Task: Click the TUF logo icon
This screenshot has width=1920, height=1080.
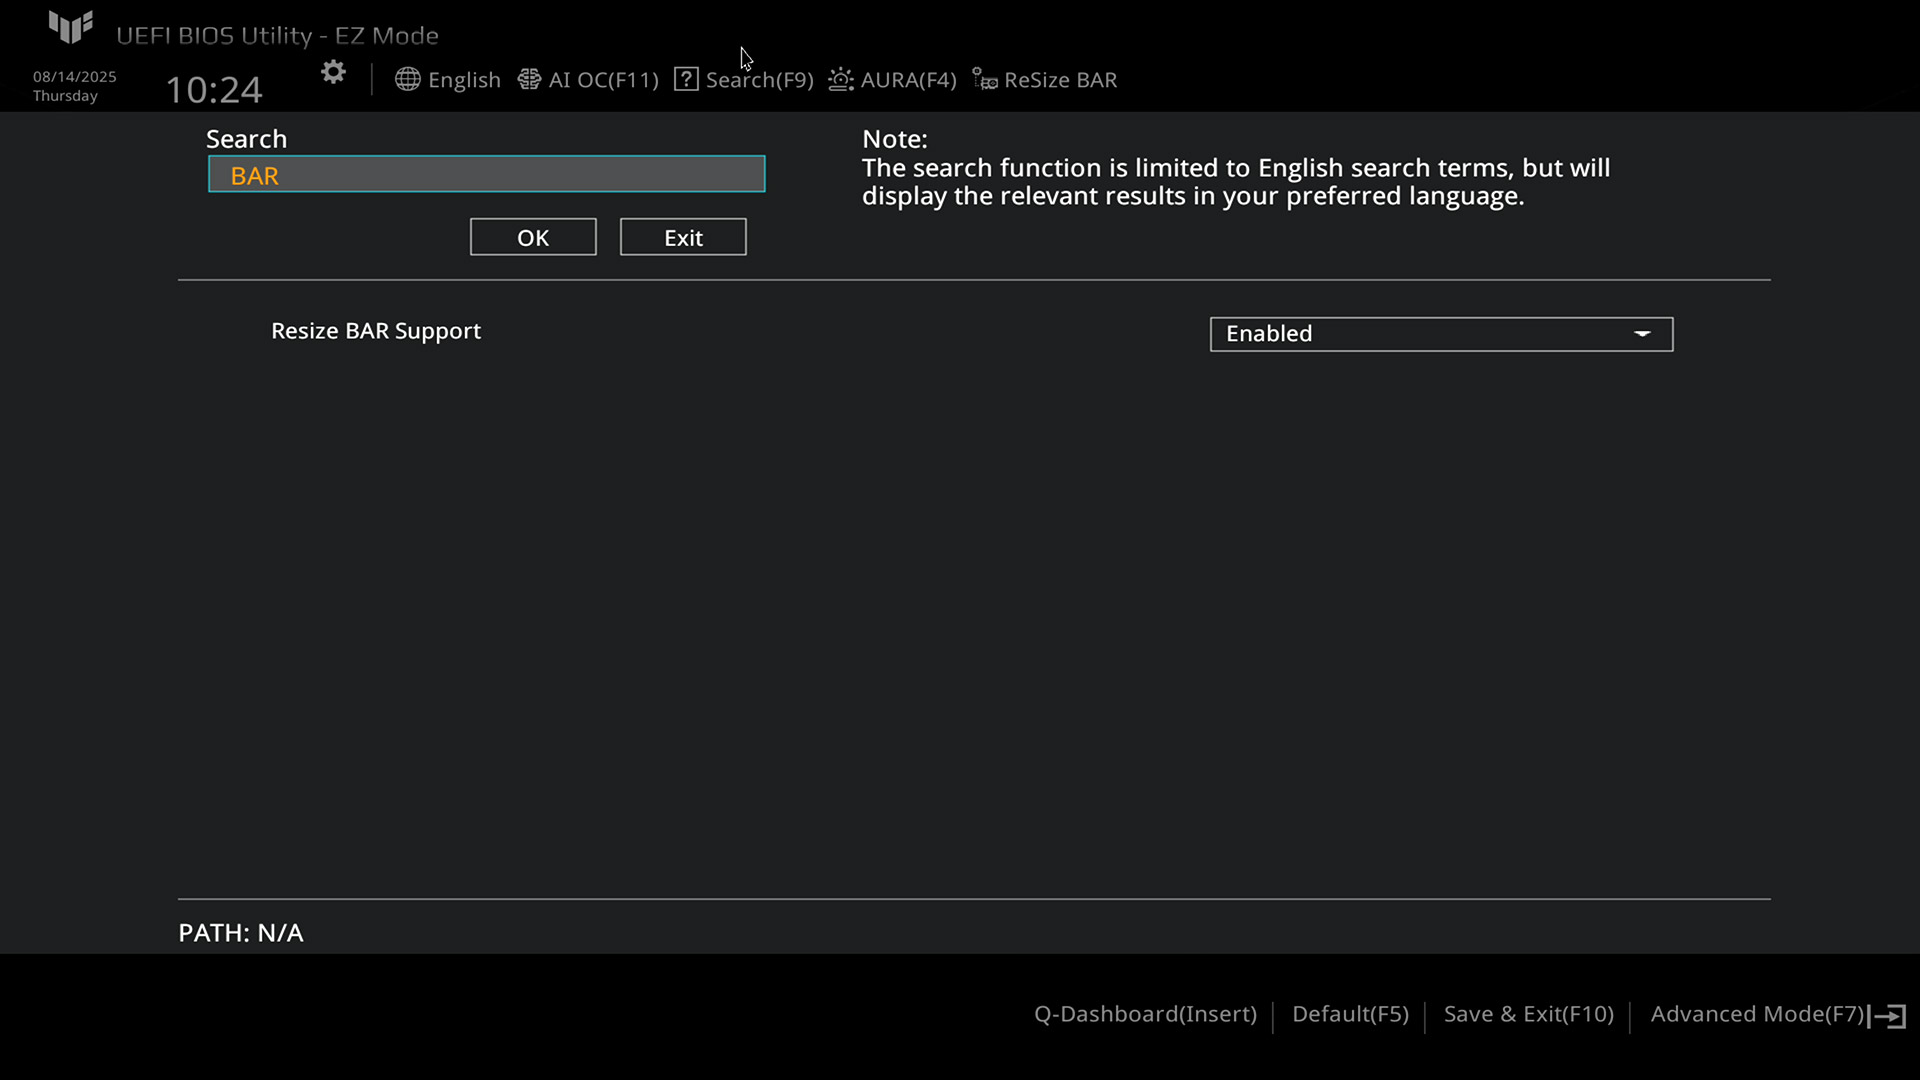Action: (x=71, y=27)
